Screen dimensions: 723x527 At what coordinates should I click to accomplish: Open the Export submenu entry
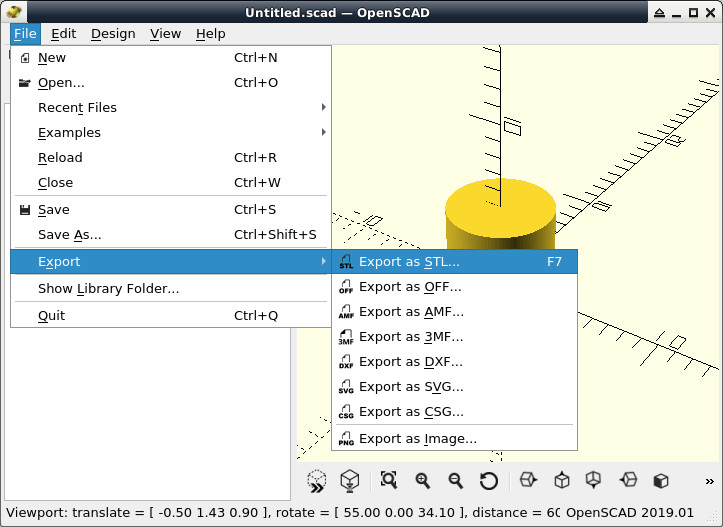click(x=171, y=261)
